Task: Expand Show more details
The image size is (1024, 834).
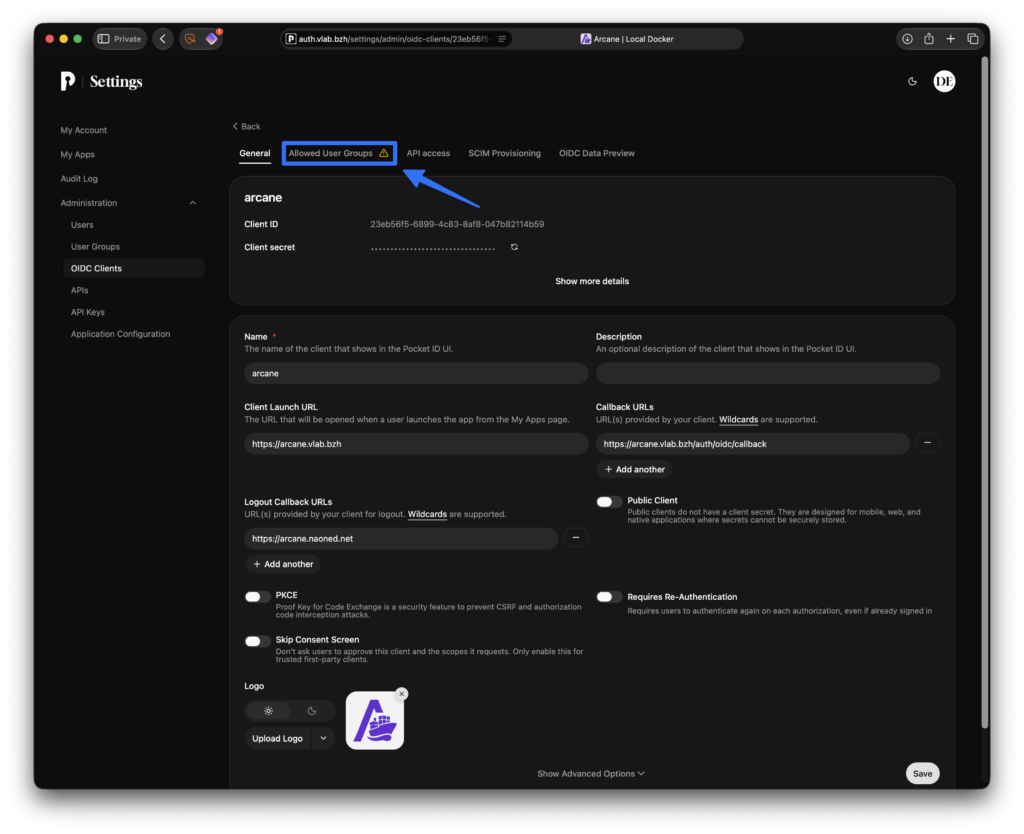Action: 592,281
